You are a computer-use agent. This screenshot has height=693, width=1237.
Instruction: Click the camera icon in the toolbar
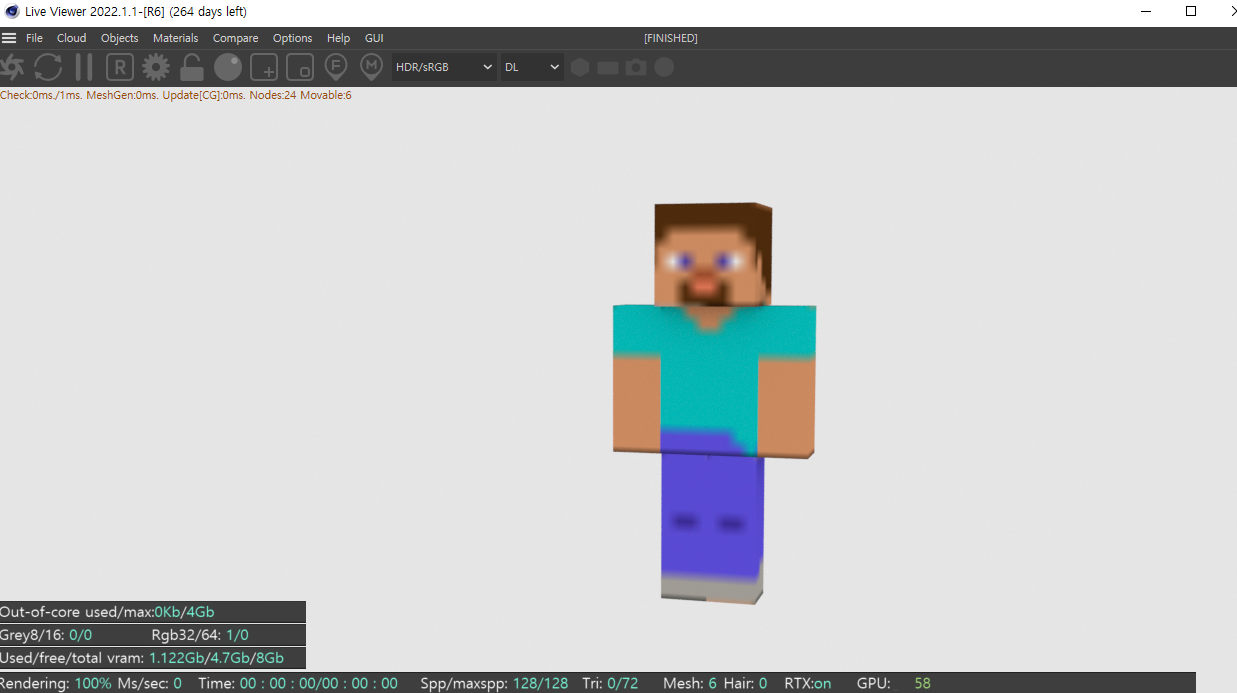tap(636, 67)
